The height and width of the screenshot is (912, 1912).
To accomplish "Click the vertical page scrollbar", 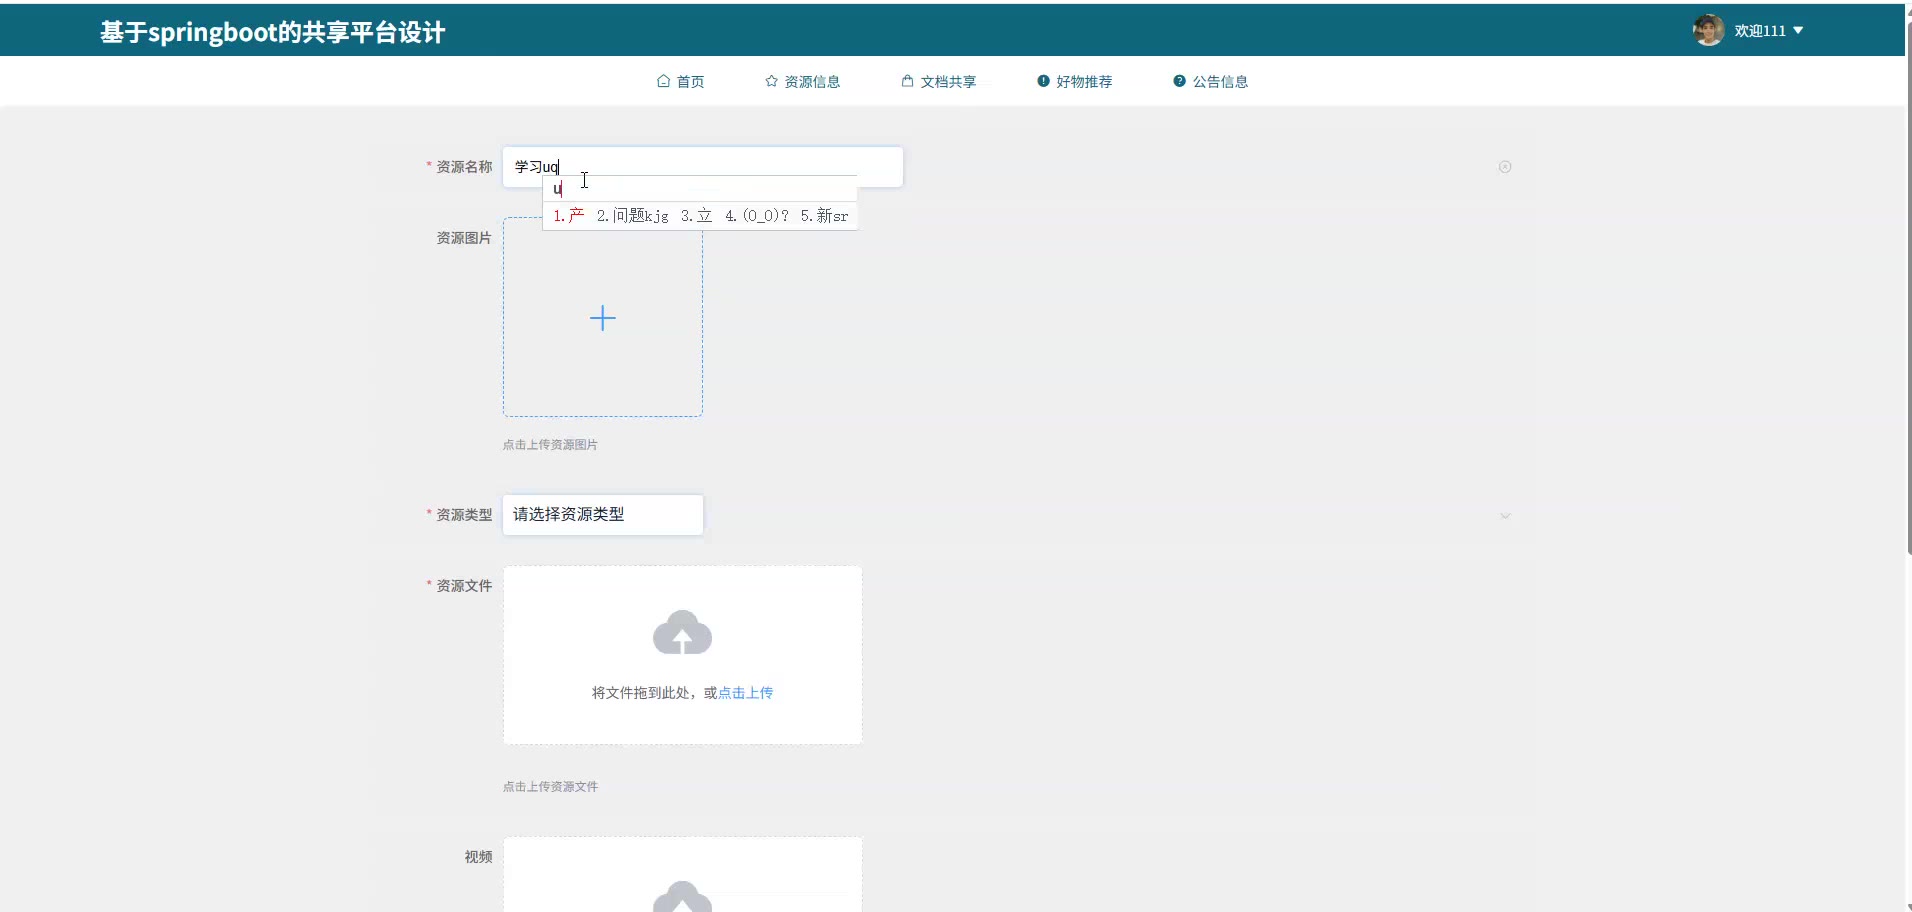I will 1908,300.
